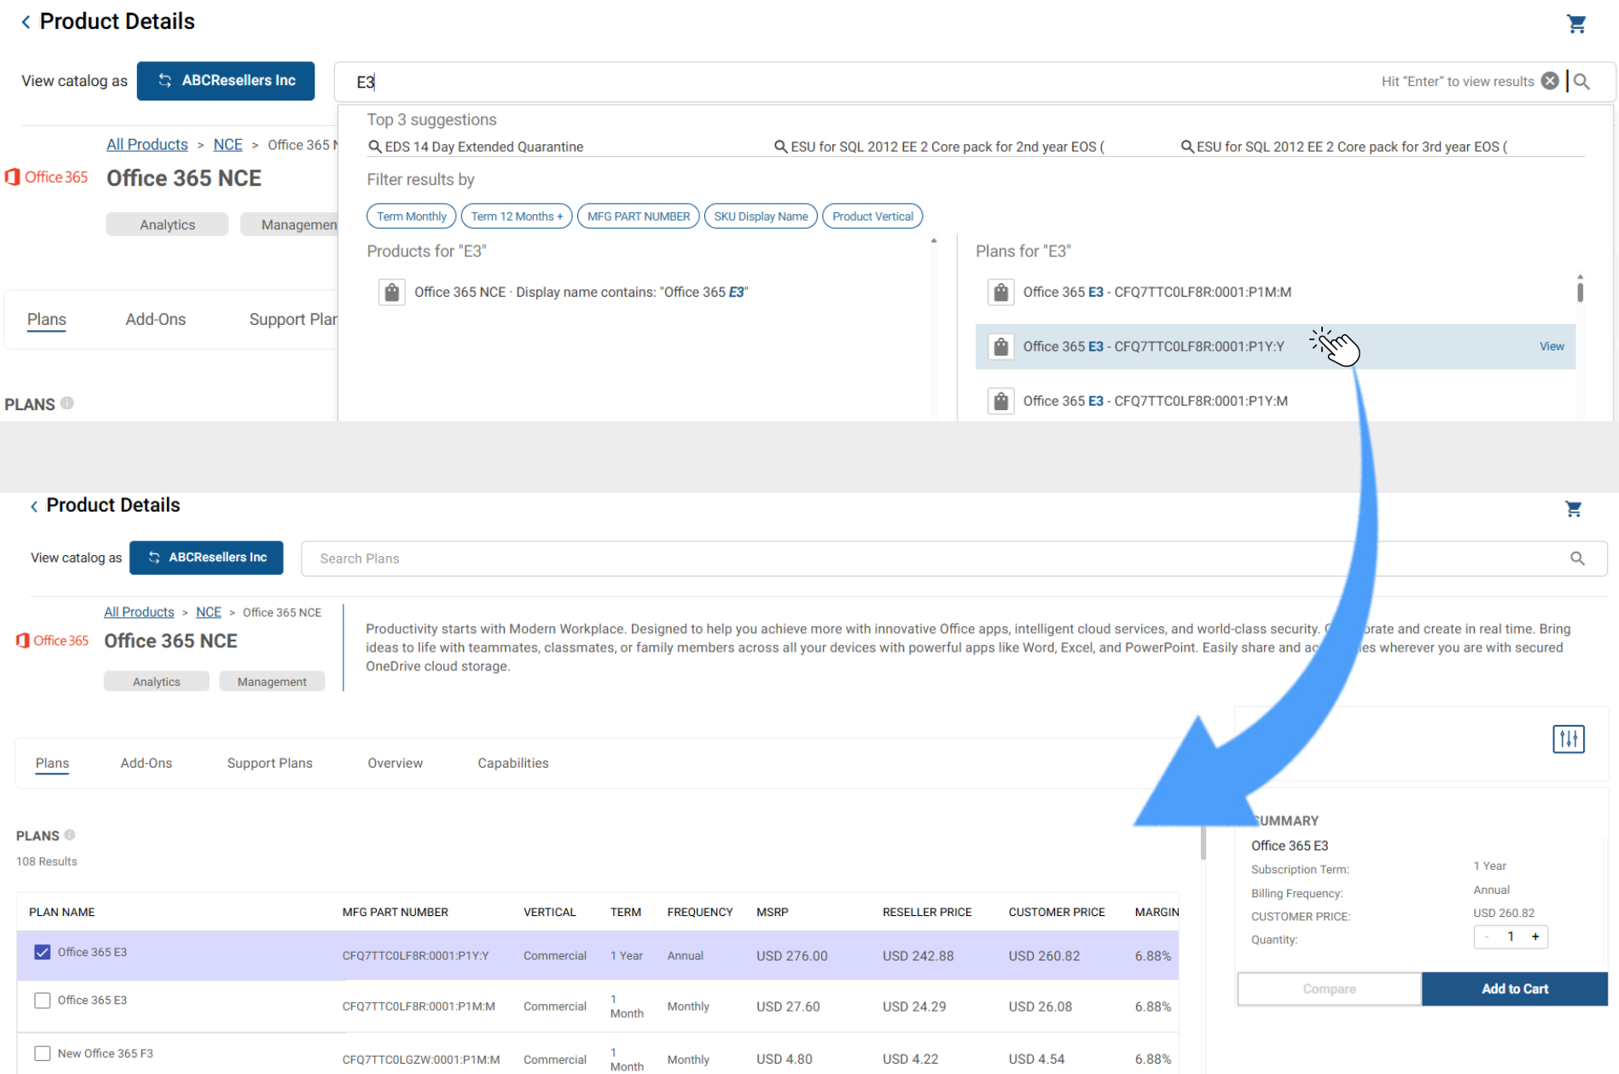This screenshot has width=1619, height=1074.
Task: Click the MSRP value USD 276.00
Action: (x=792, y=956)
